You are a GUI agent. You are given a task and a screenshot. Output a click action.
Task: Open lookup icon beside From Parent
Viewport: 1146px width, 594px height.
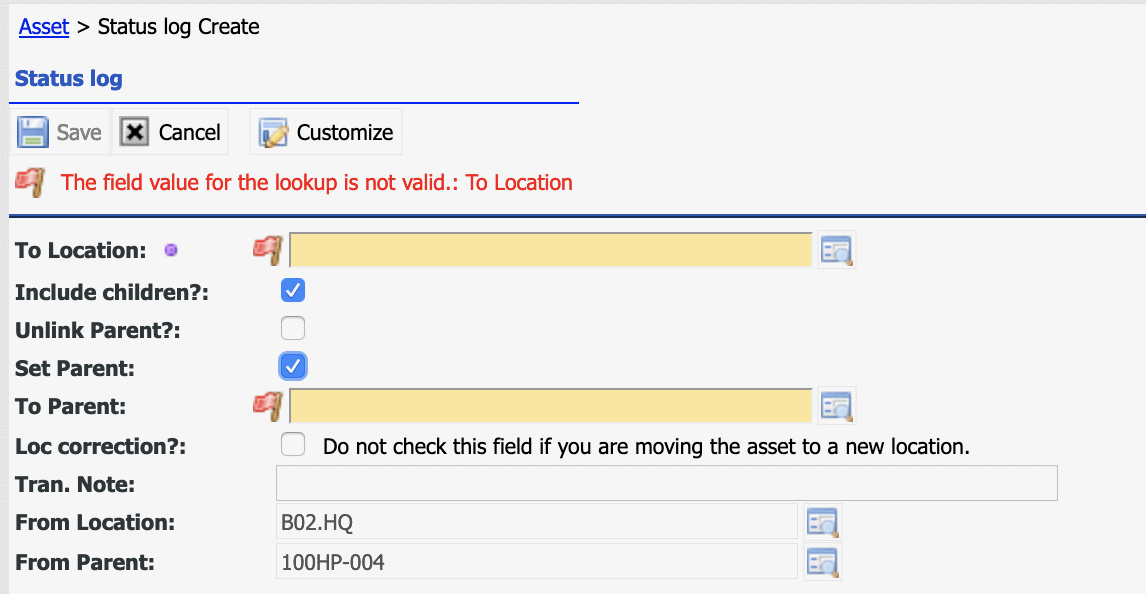pos(822,563)
